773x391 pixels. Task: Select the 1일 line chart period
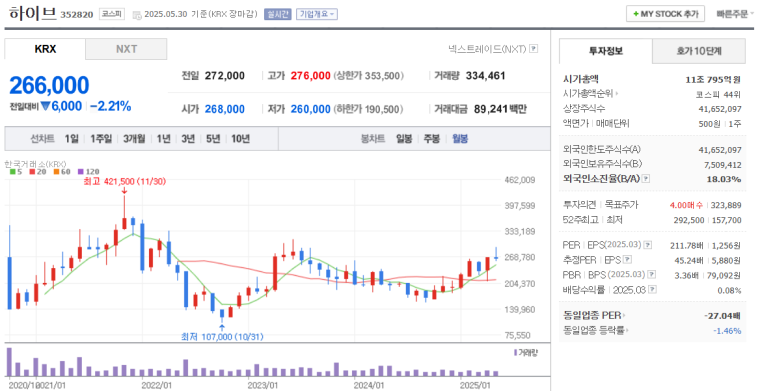tap(71, 139)
